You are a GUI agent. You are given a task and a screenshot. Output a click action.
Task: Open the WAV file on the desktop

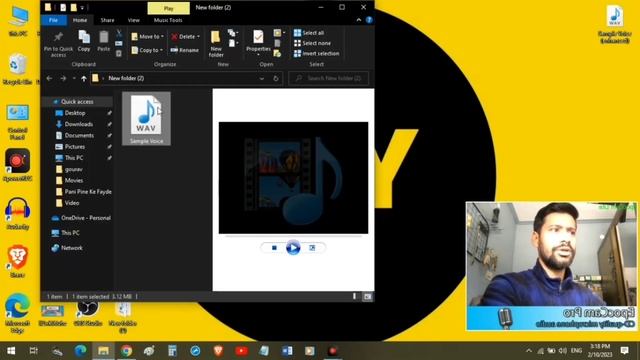615,24
